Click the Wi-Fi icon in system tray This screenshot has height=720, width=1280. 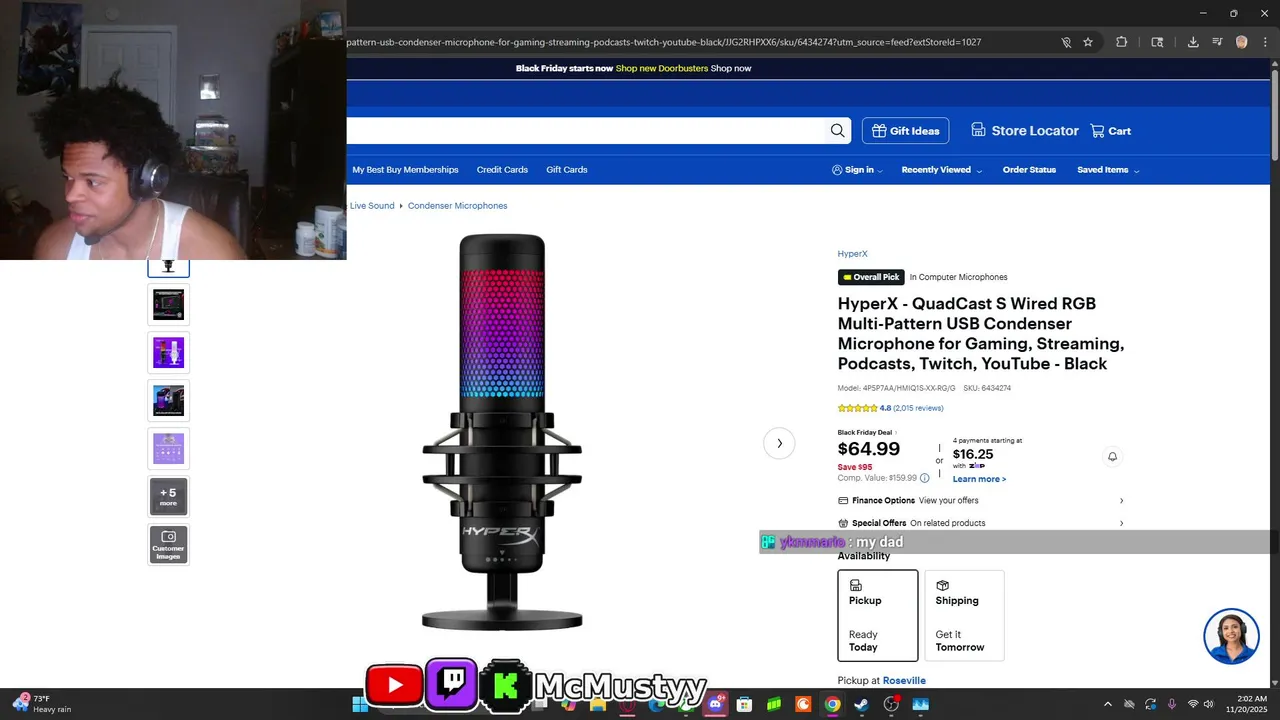[x=1192, y=704]
